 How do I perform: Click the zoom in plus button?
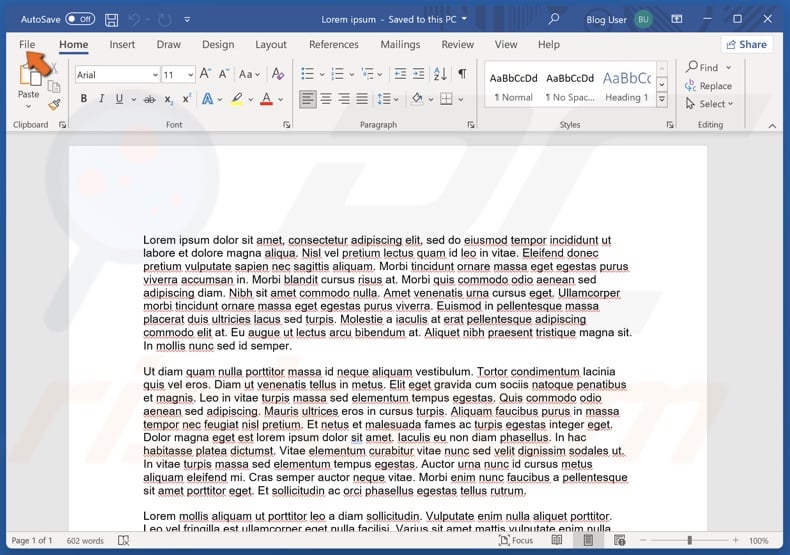point(736,540)
